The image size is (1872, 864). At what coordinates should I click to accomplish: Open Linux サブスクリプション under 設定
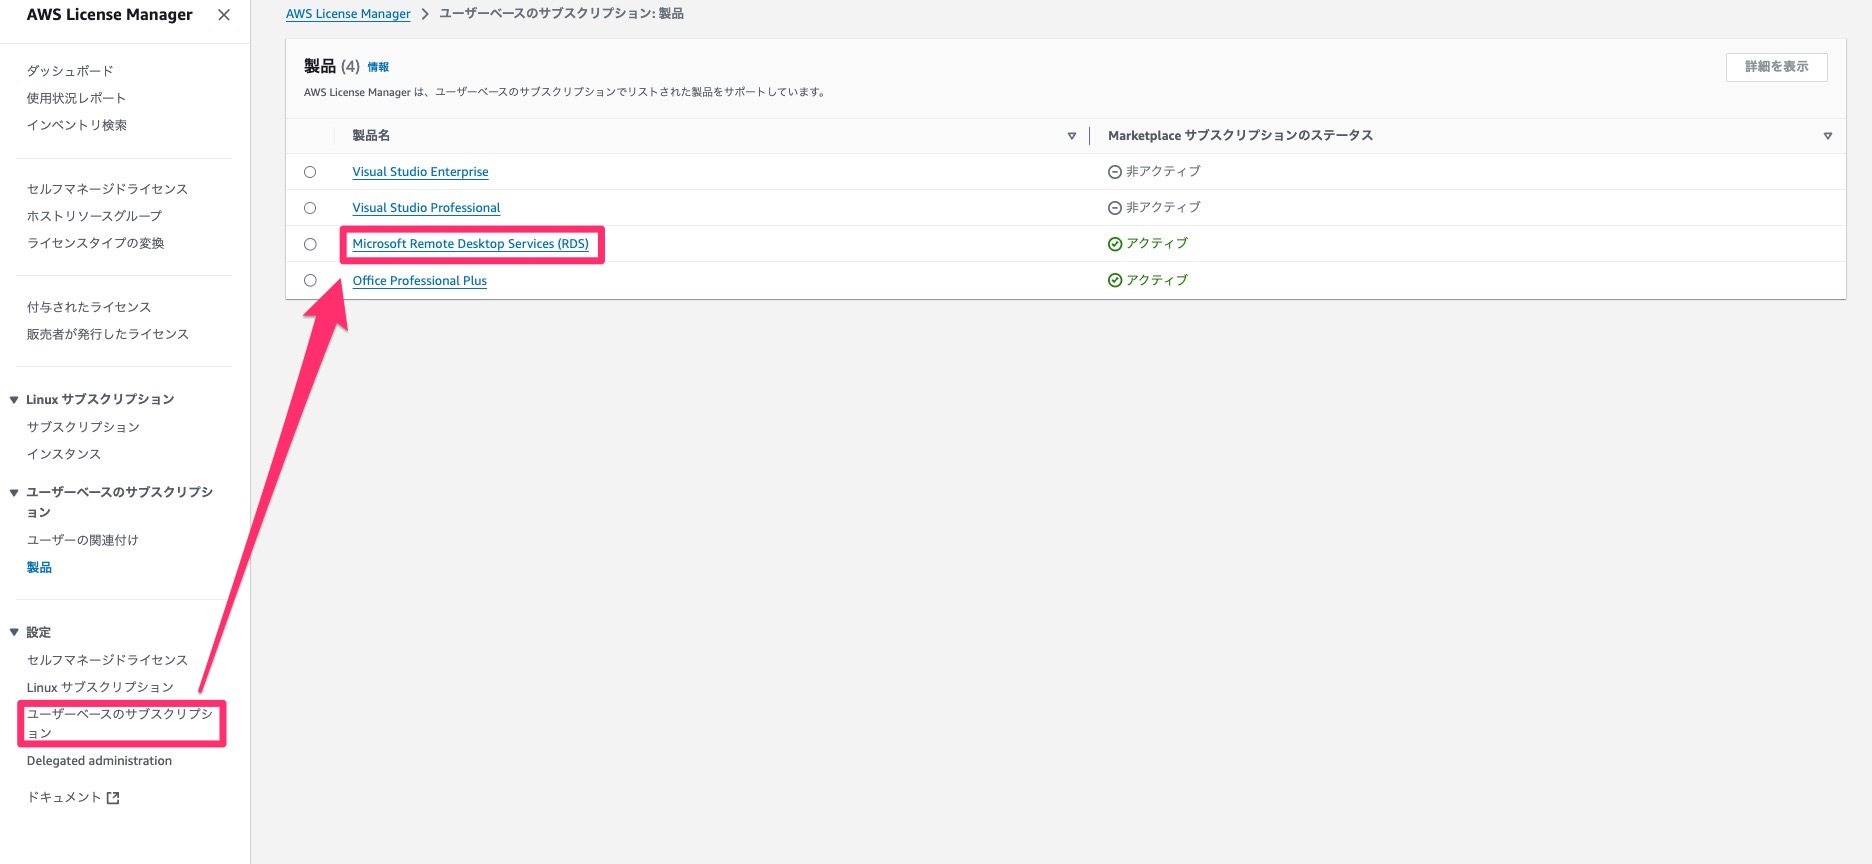pyautogui.click(x=100, y=687)
